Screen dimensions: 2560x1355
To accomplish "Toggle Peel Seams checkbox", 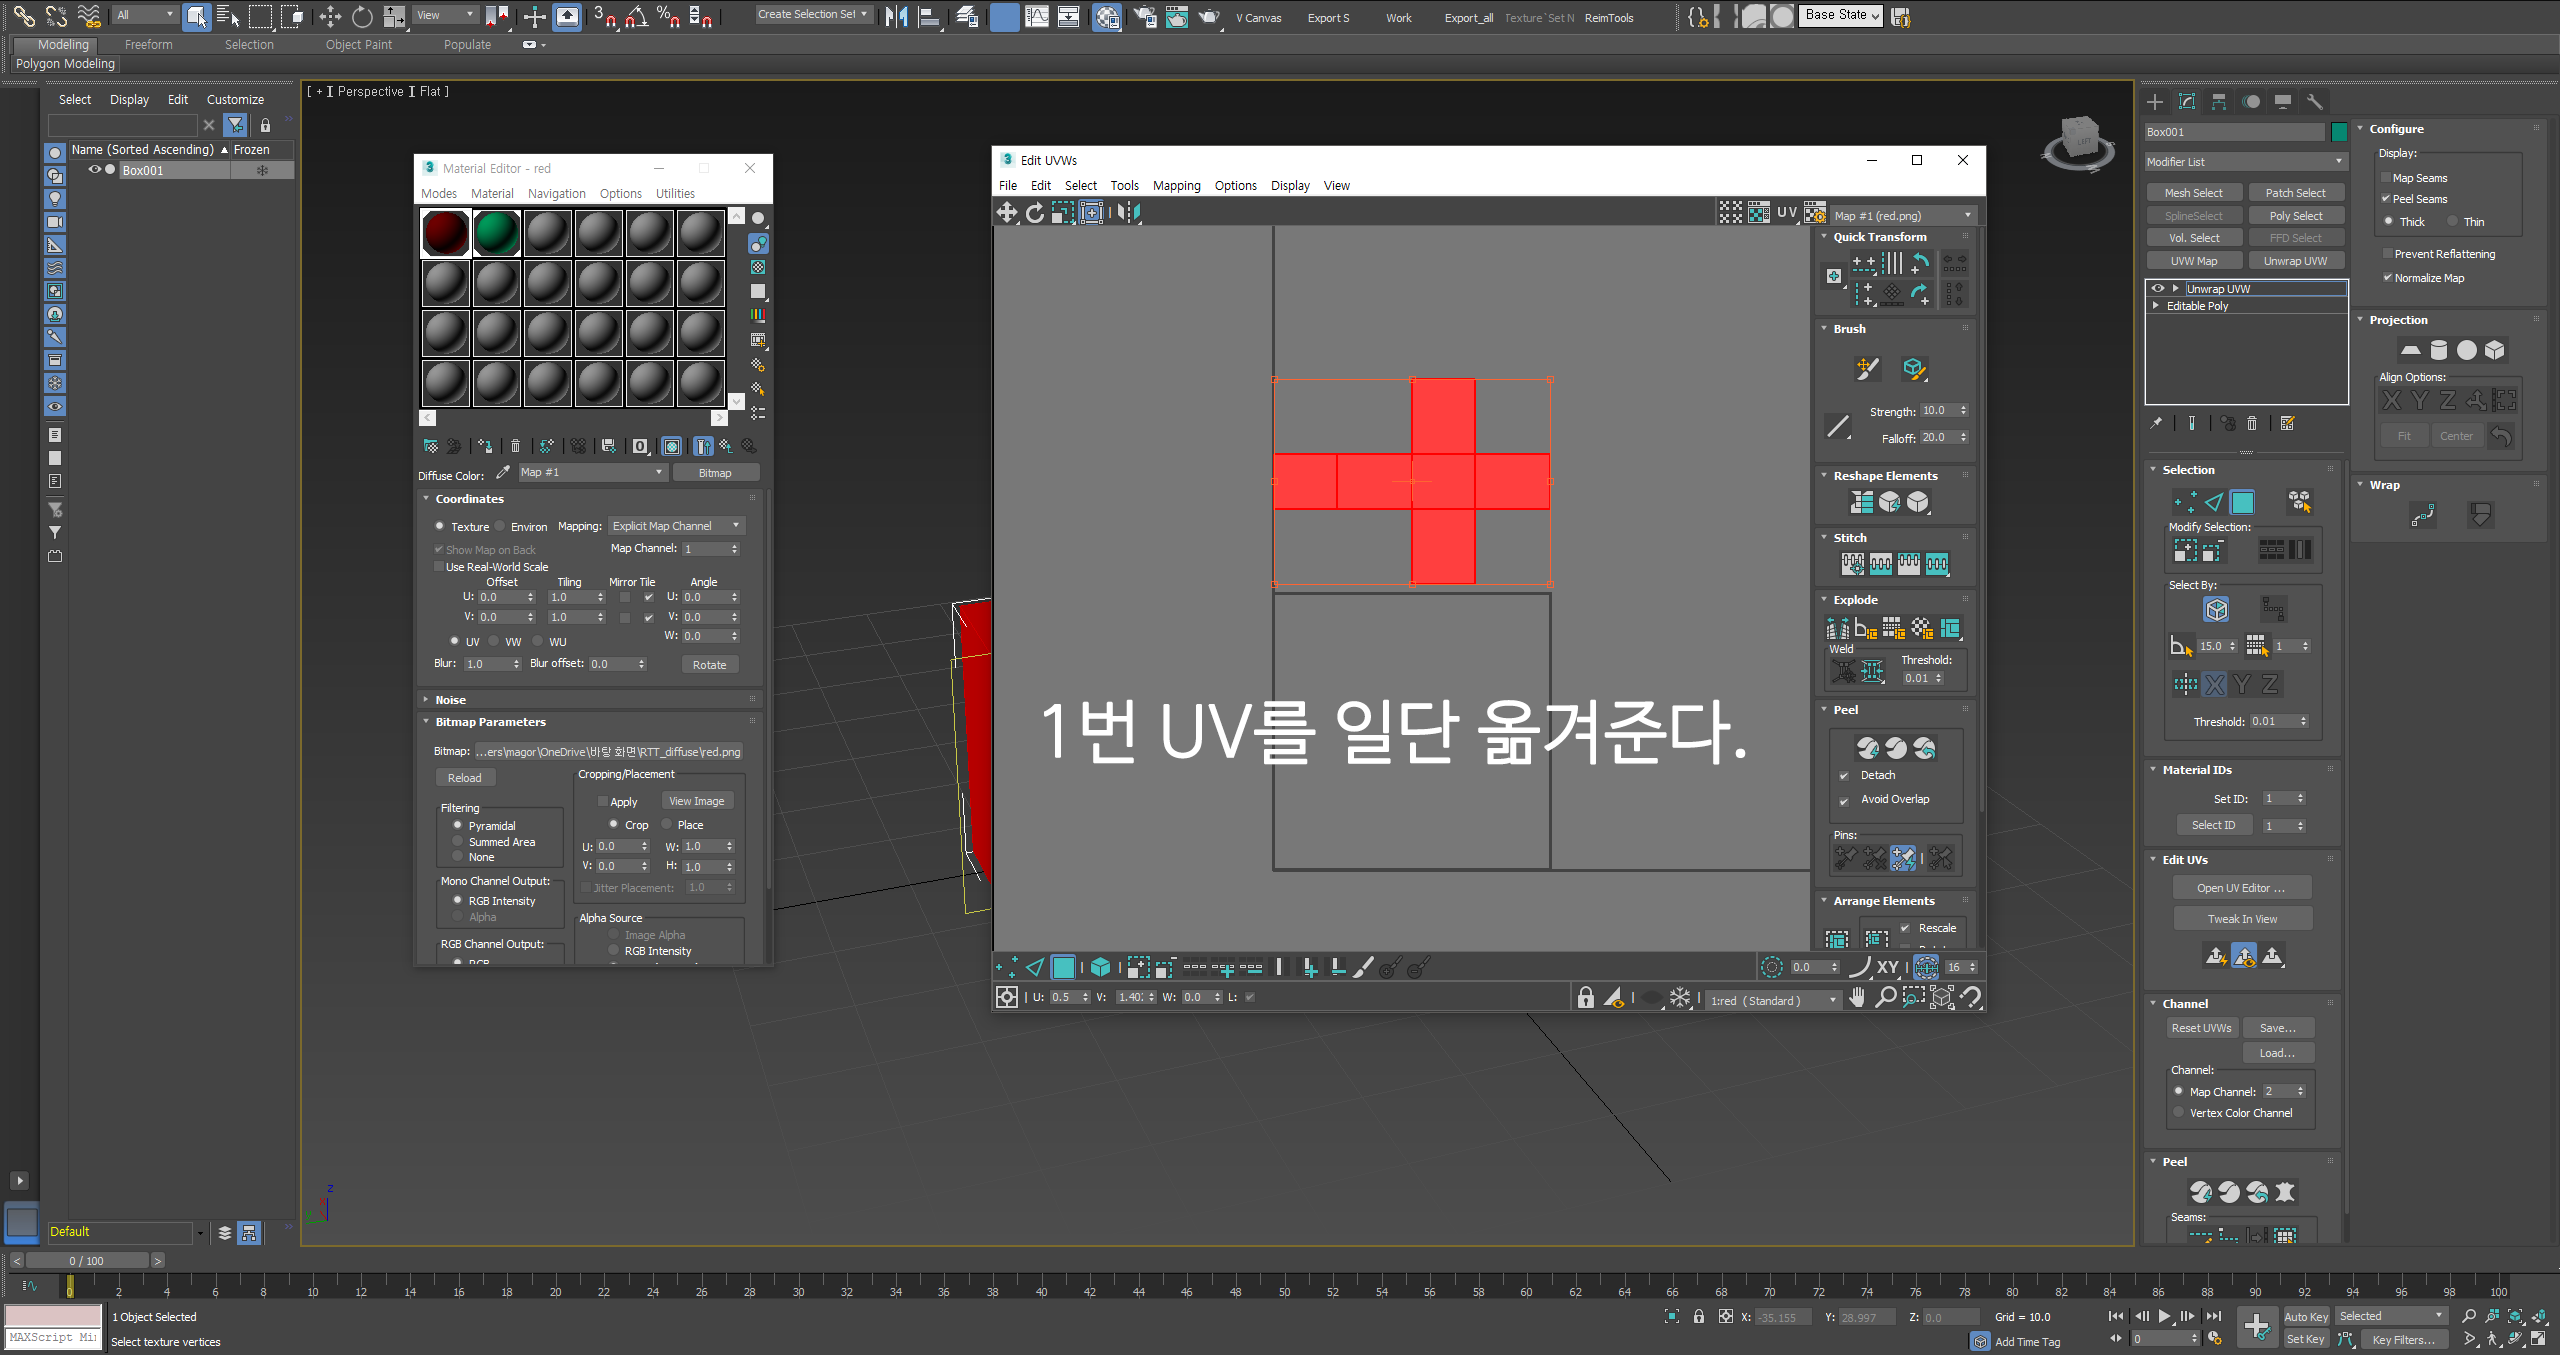I will tap(2386, 199).
